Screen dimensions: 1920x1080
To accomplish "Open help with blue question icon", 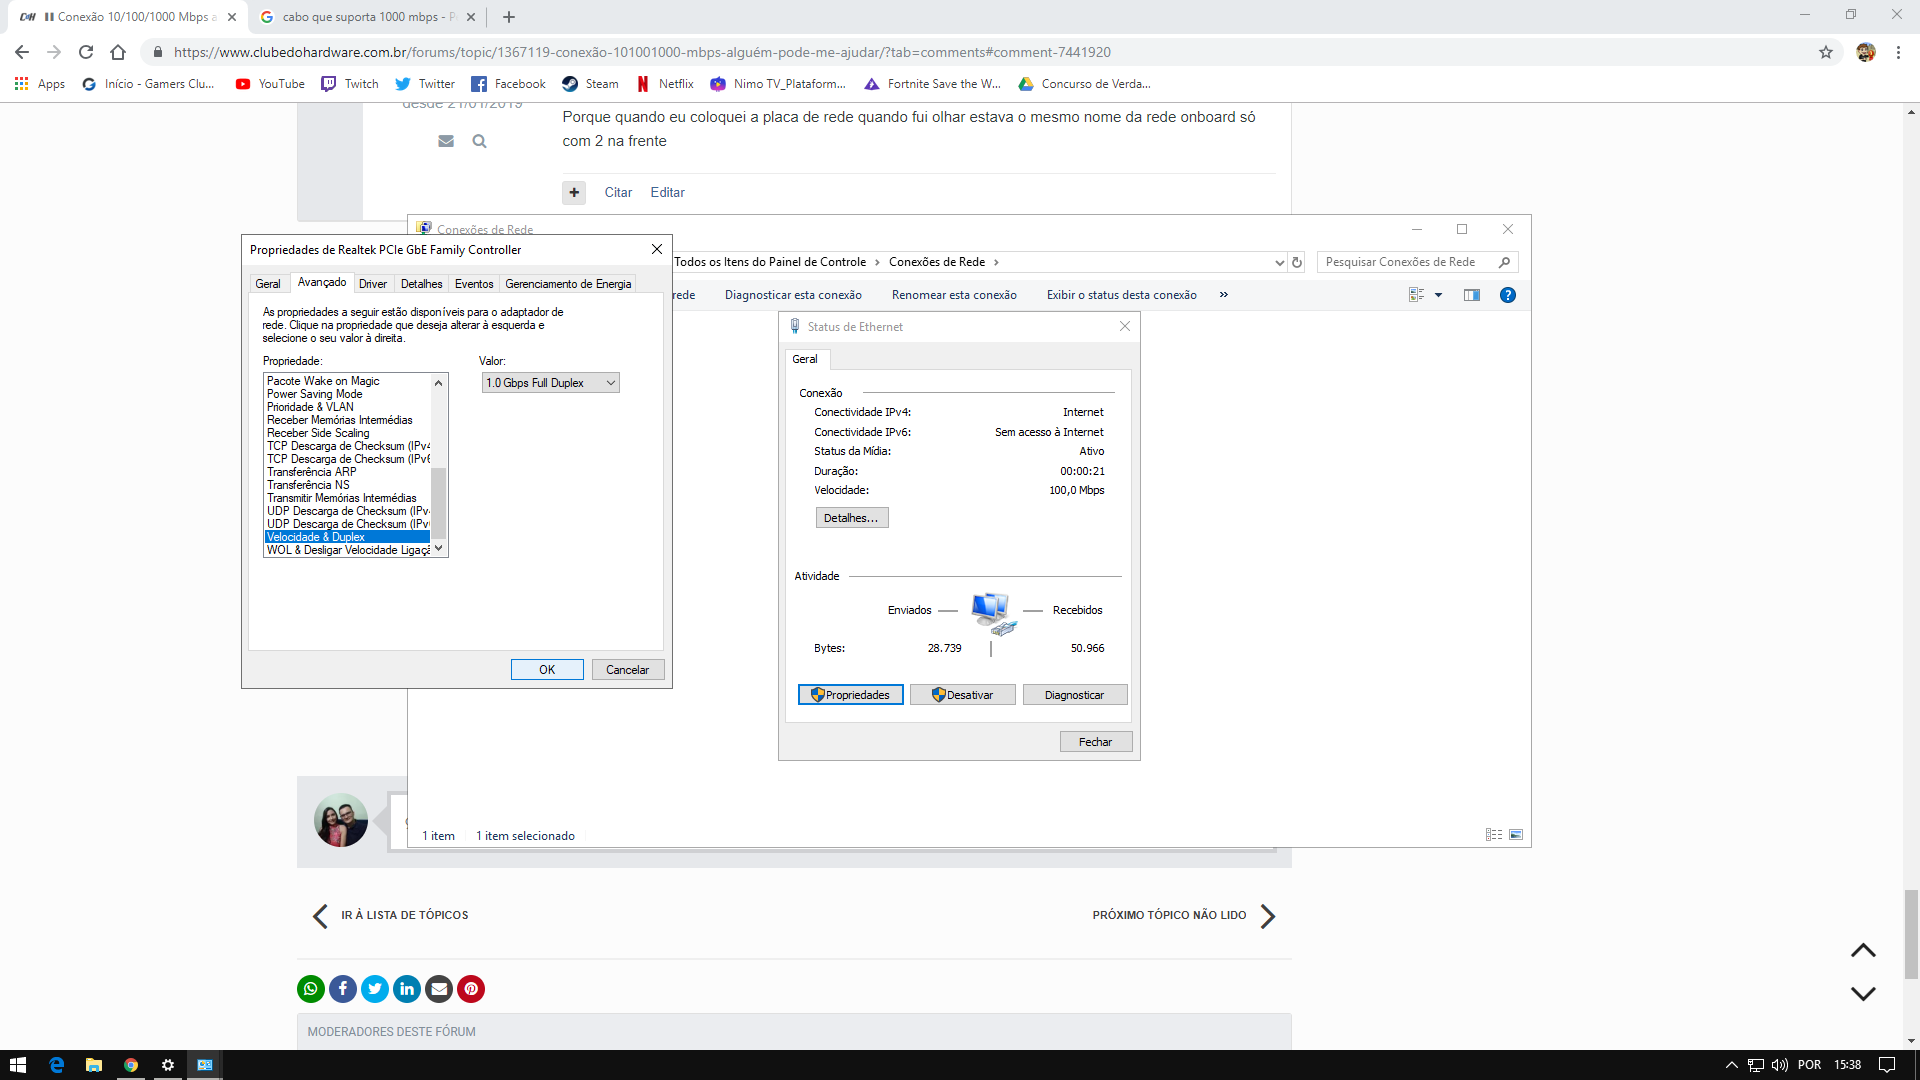I will tap(1508, 295).
